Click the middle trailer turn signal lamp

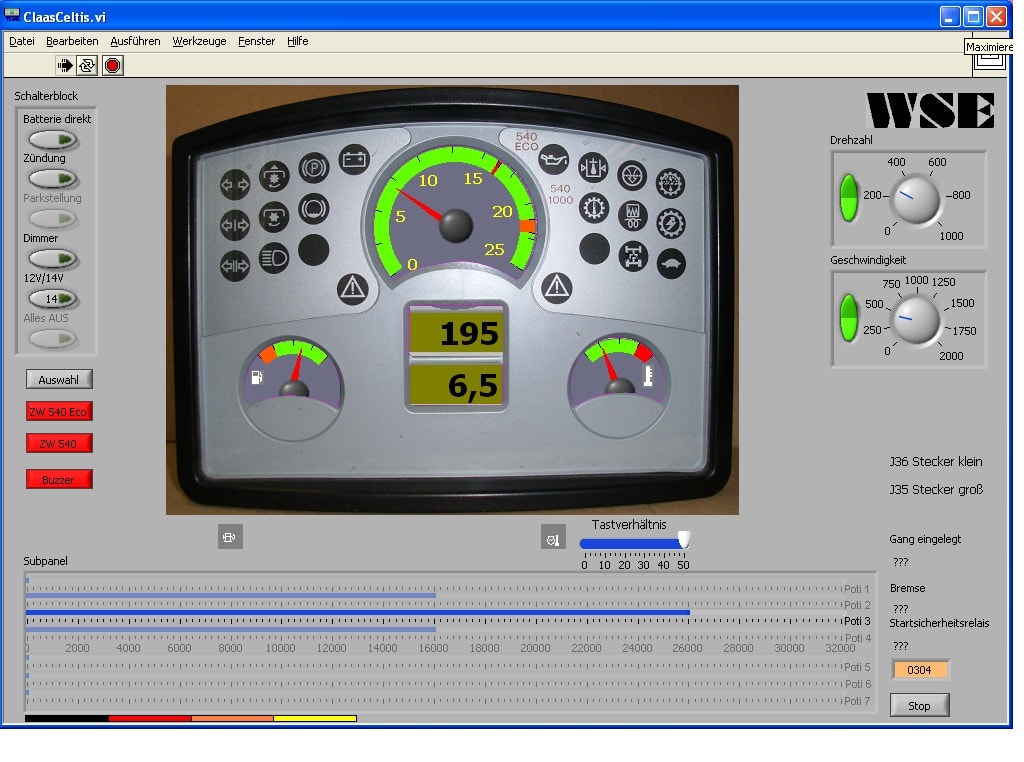(x=234, y=225)
